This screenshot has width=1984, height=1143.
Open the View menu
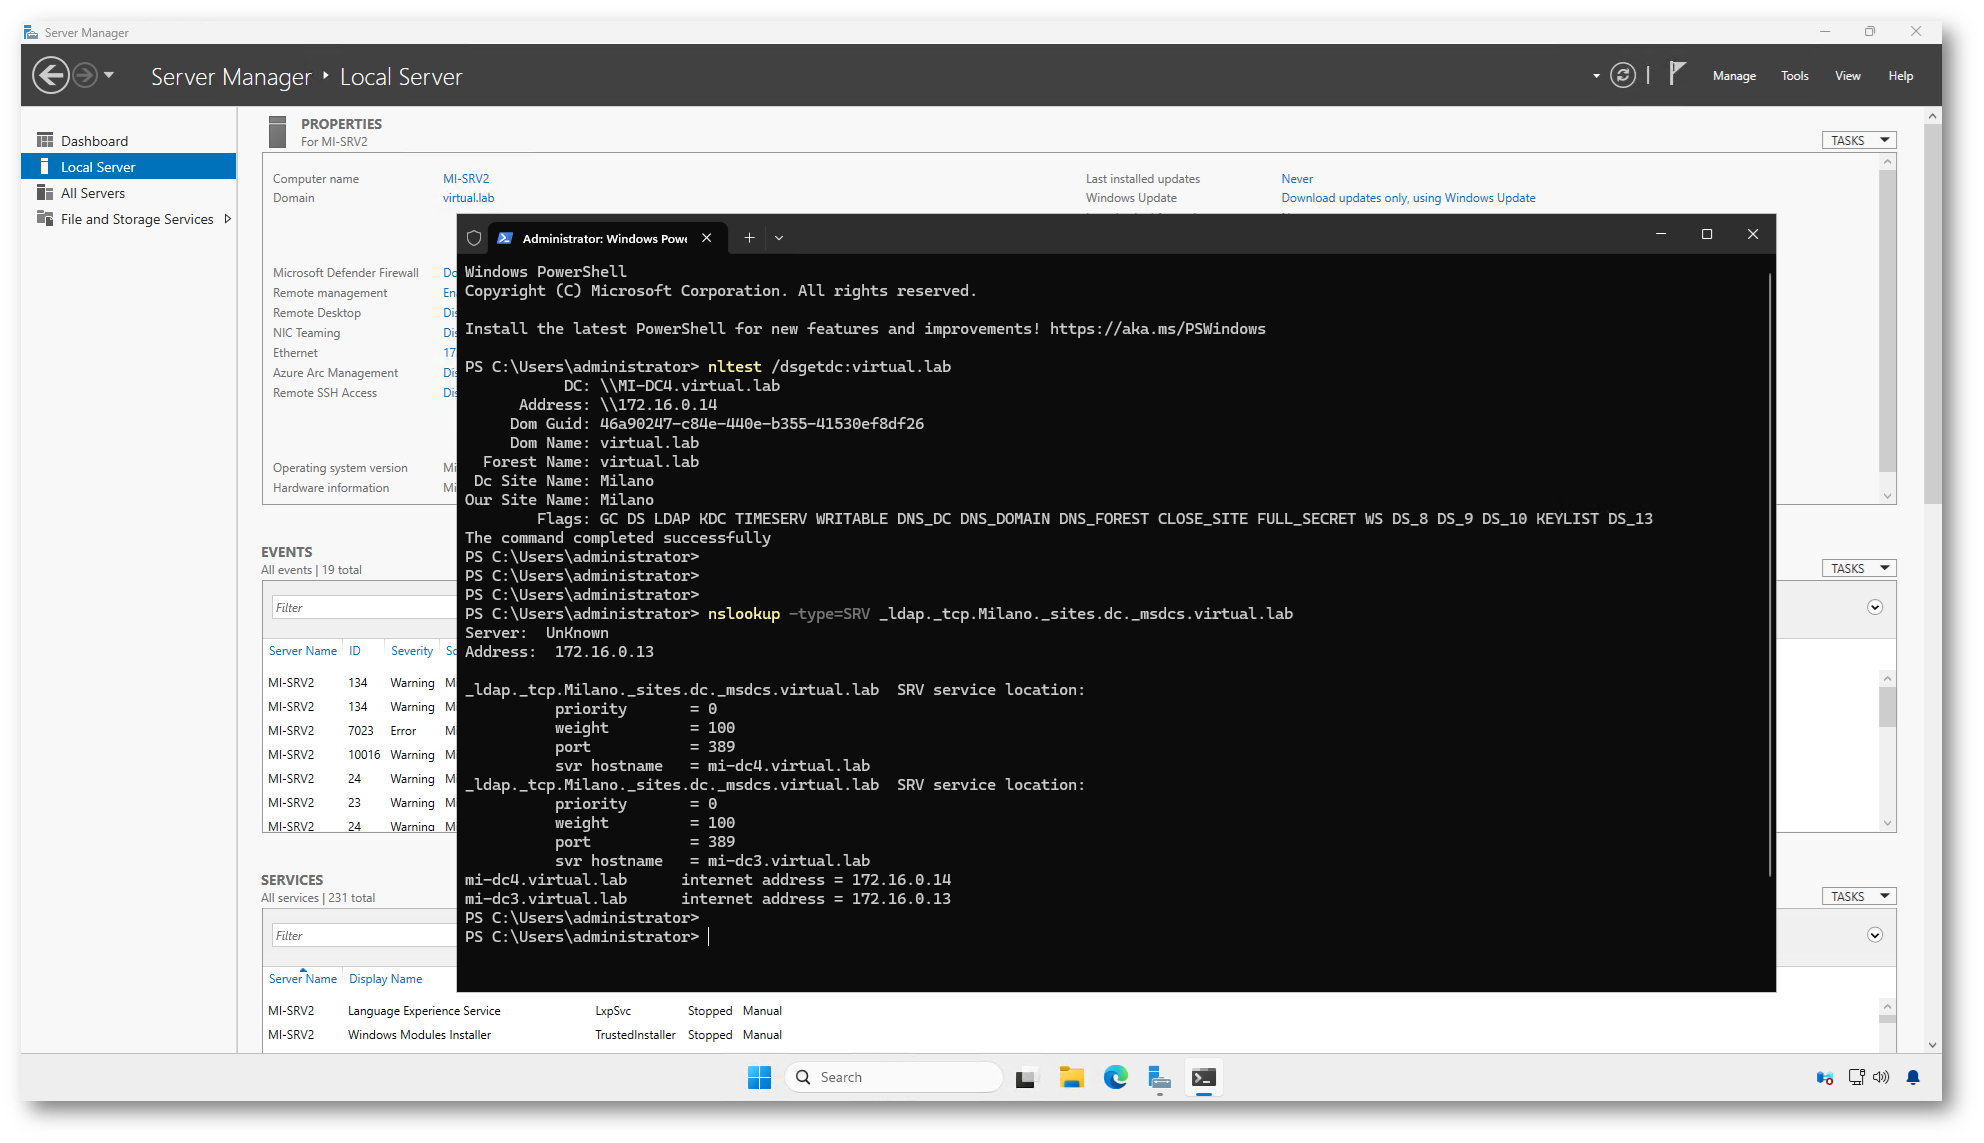point(1847,76)
